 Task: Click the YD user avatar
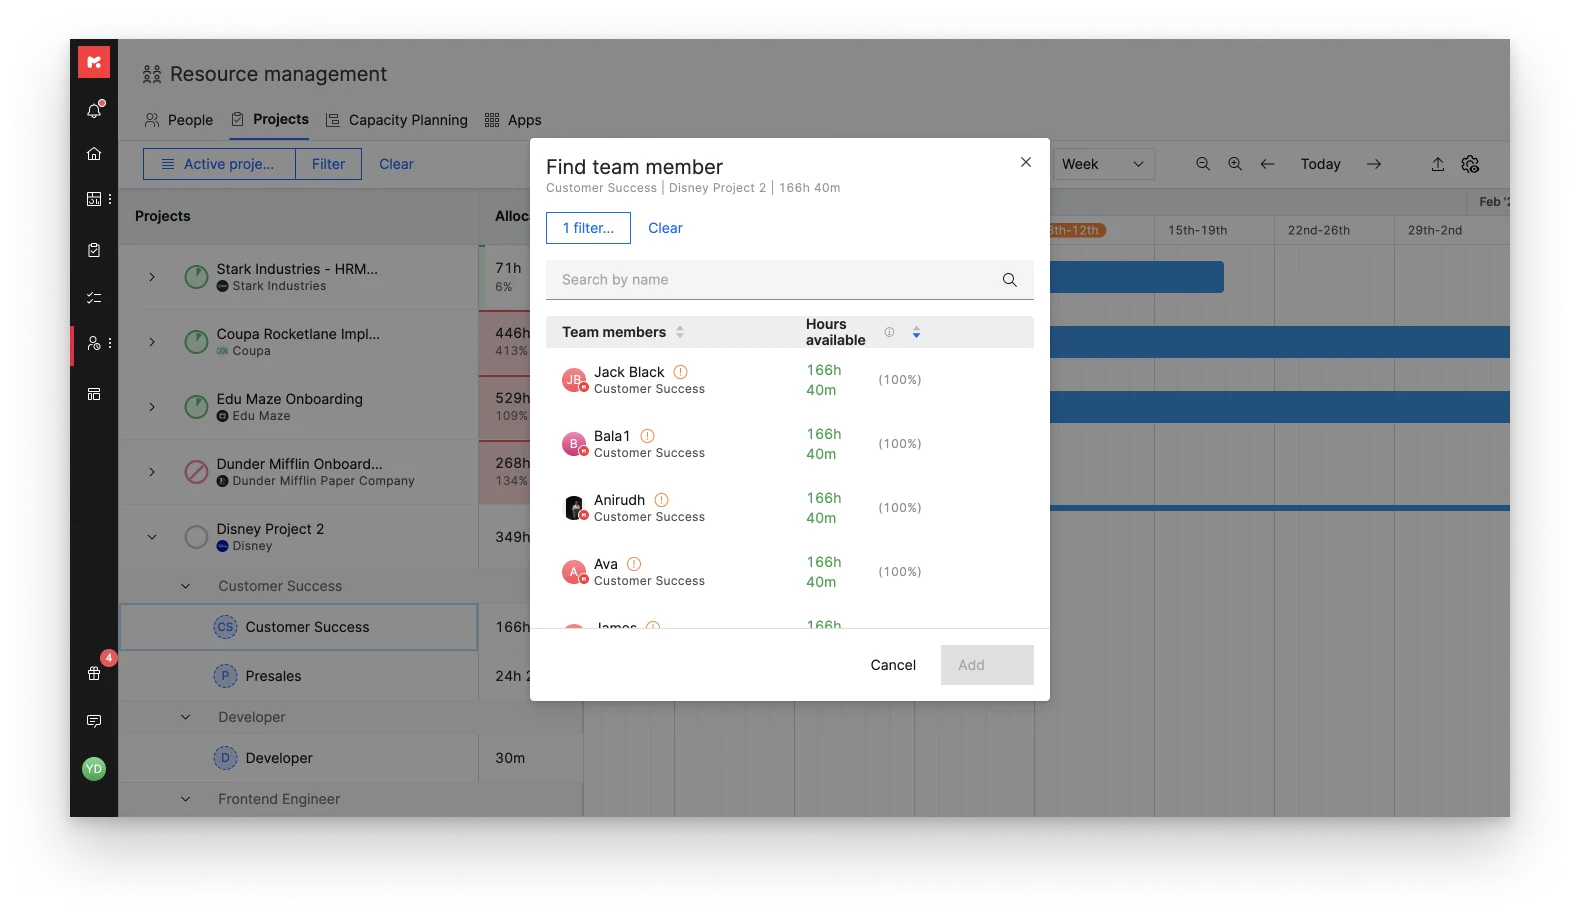94,768
